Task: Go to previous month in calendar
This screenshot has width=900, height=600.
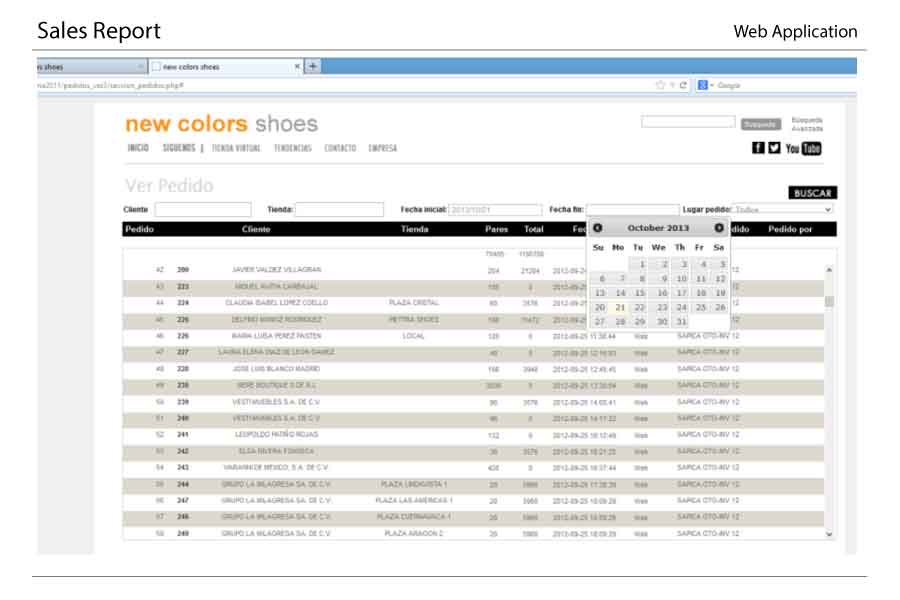Action: point(598,228)
